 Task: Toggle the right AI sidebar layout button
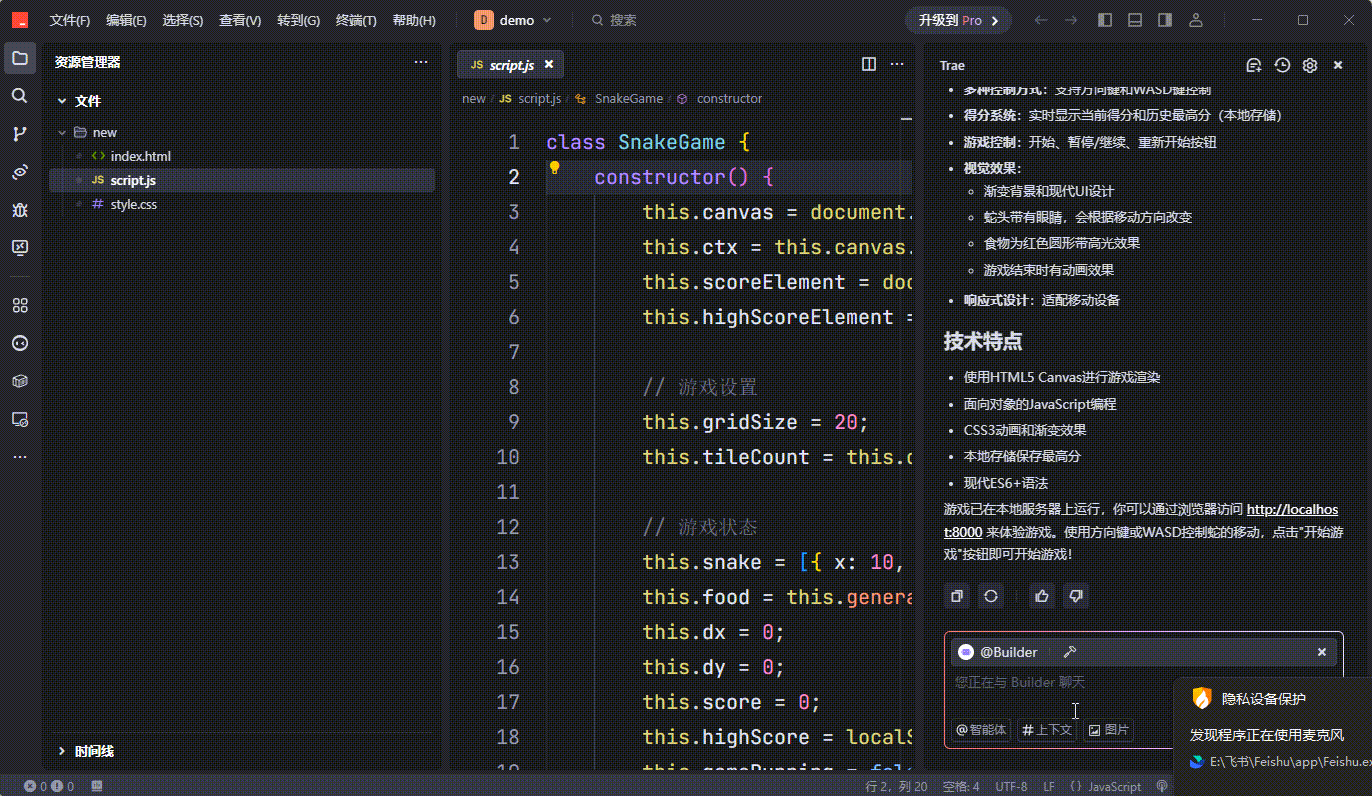pos(1165,20)
